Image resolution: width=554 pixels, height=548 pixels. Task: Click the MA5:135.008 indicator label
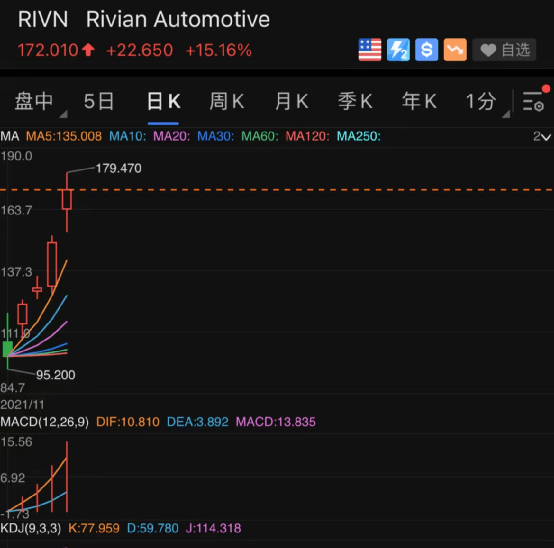coord(64,136)
